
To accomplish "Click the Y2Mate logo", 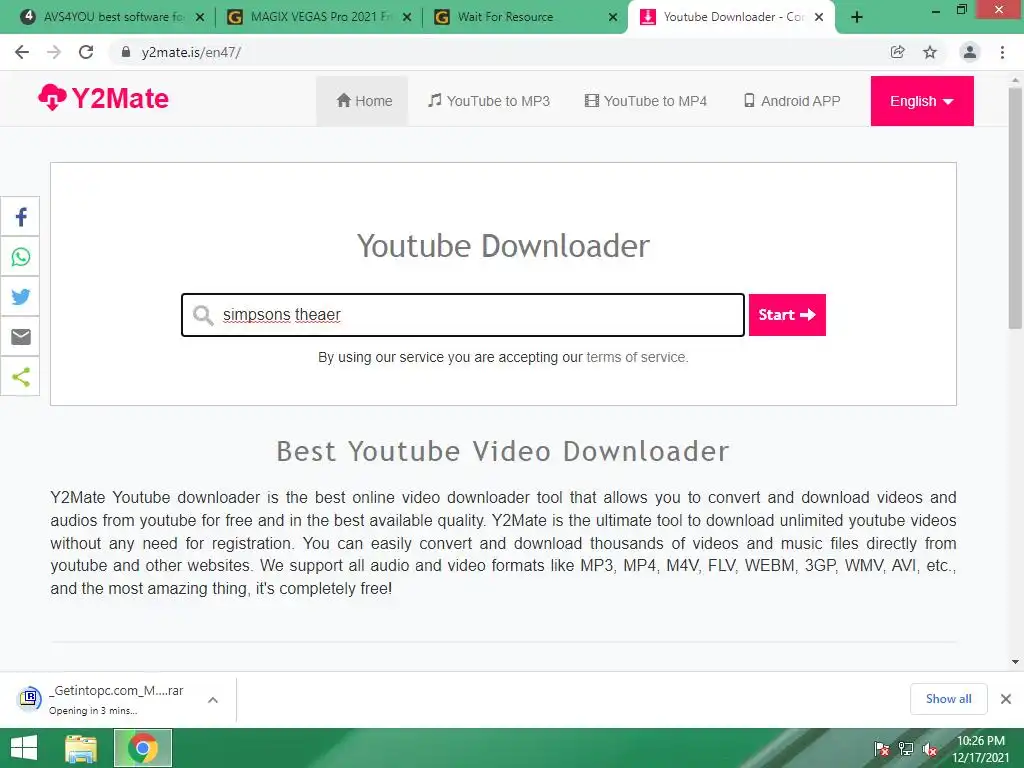I will pyautogui.click(x=103, y=99).
